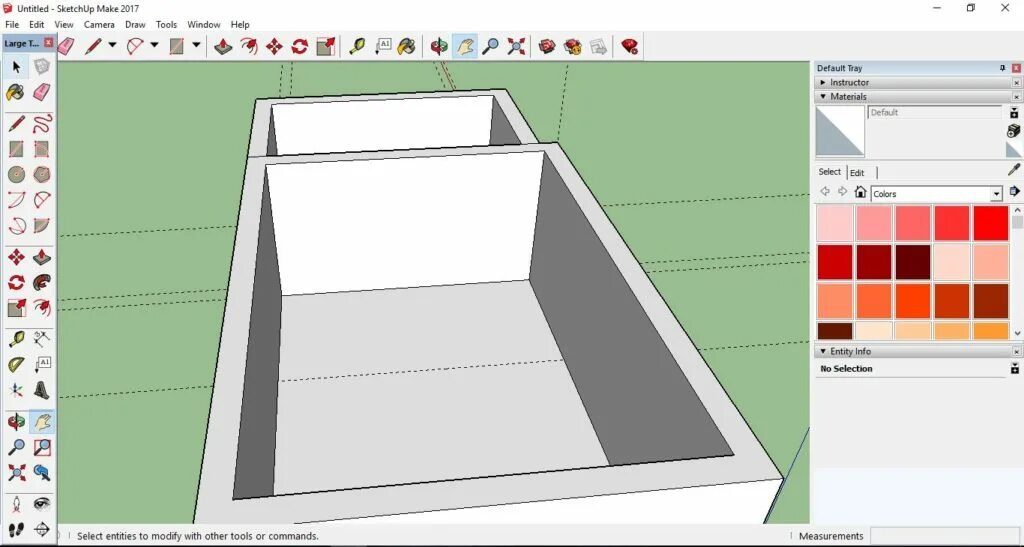Select the Arc tool in top toolbar
This screenshot has width=1024, height=547.
click(x=135, y=46)
